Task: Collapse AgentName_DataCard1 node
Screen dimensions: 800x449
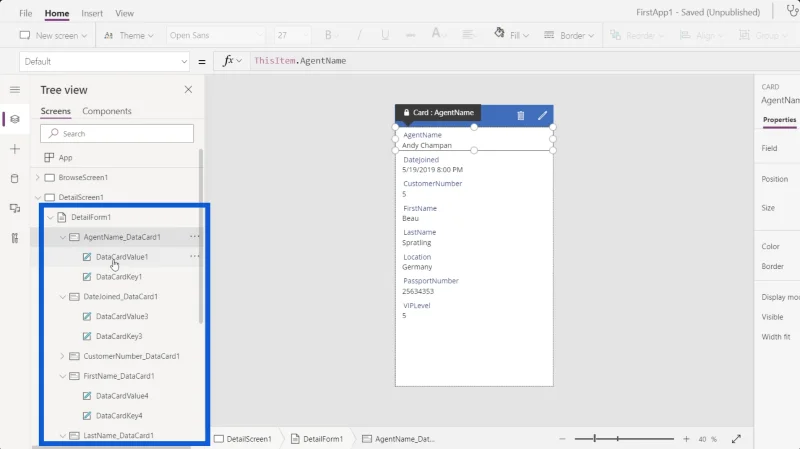Action: [62, 237]
